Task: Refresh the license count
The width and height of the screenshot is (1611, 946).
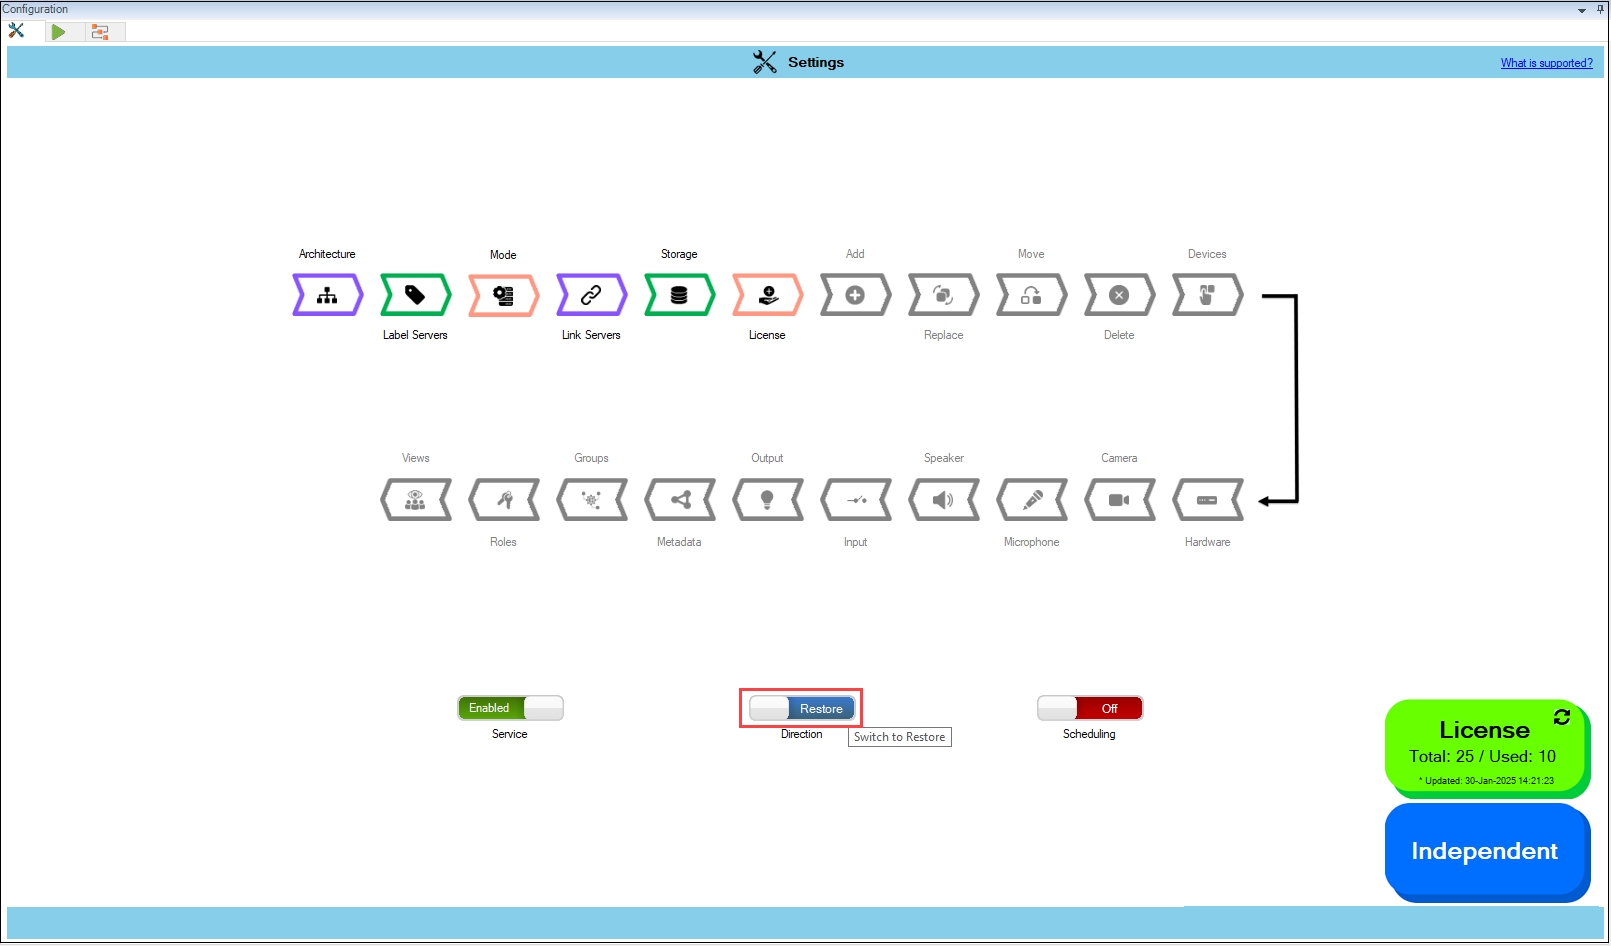Action: (x=1561, y=717)
